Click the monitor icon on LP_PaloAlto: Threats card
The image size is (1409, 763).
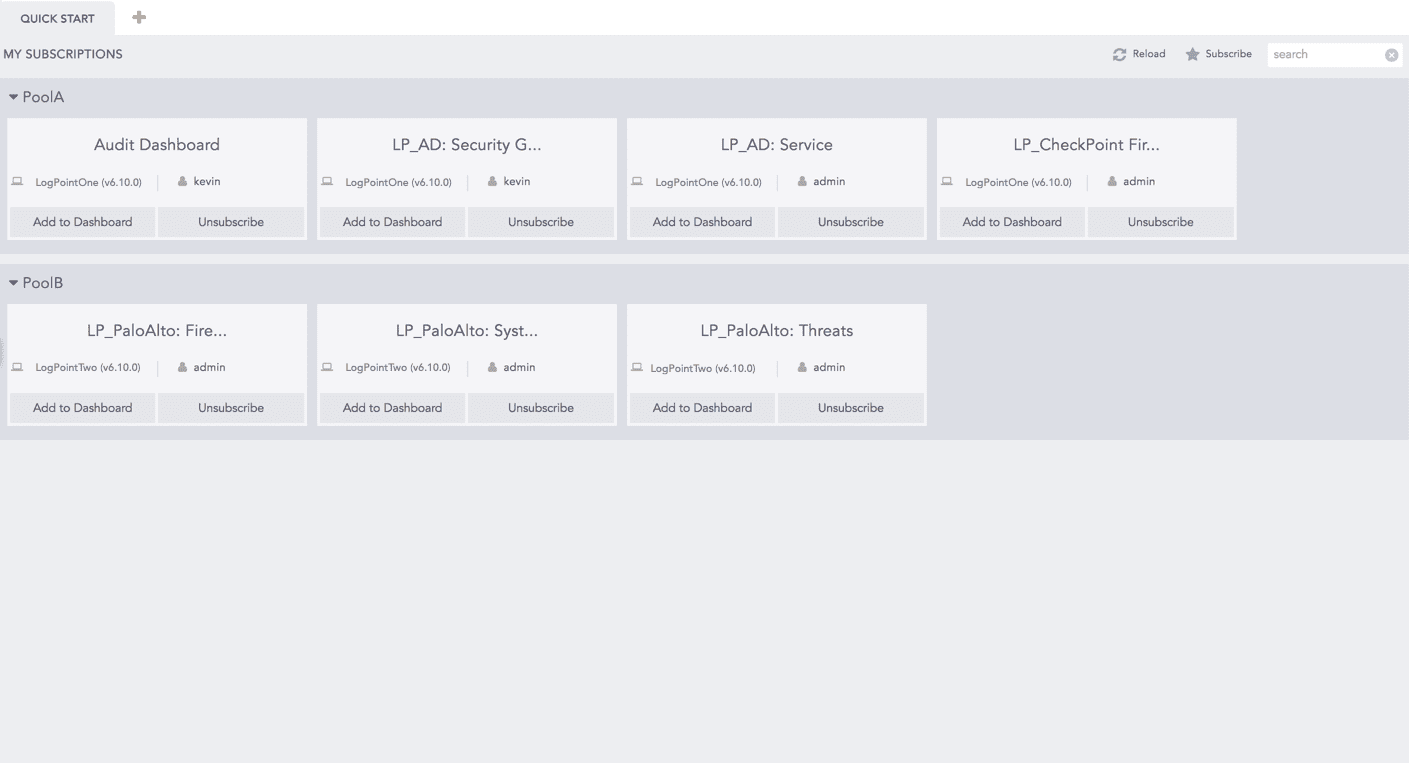tap(637, 367)
